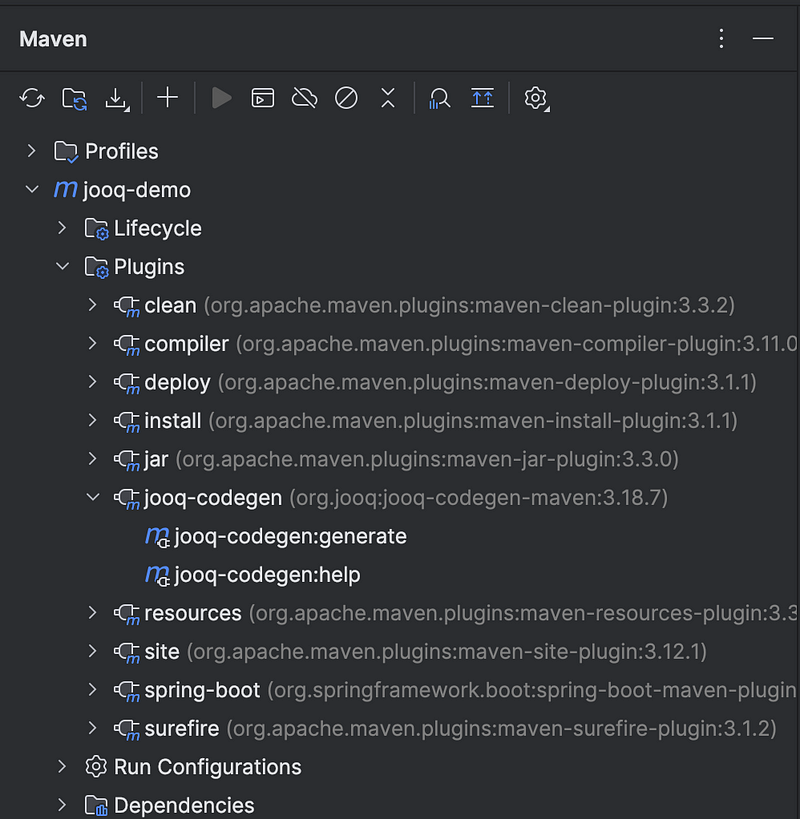Image resolution: width=800 pixels, height=819 pixels.
Task: Collapse the jooq-codegen plugin node
Action: click(x=93, y=498)
